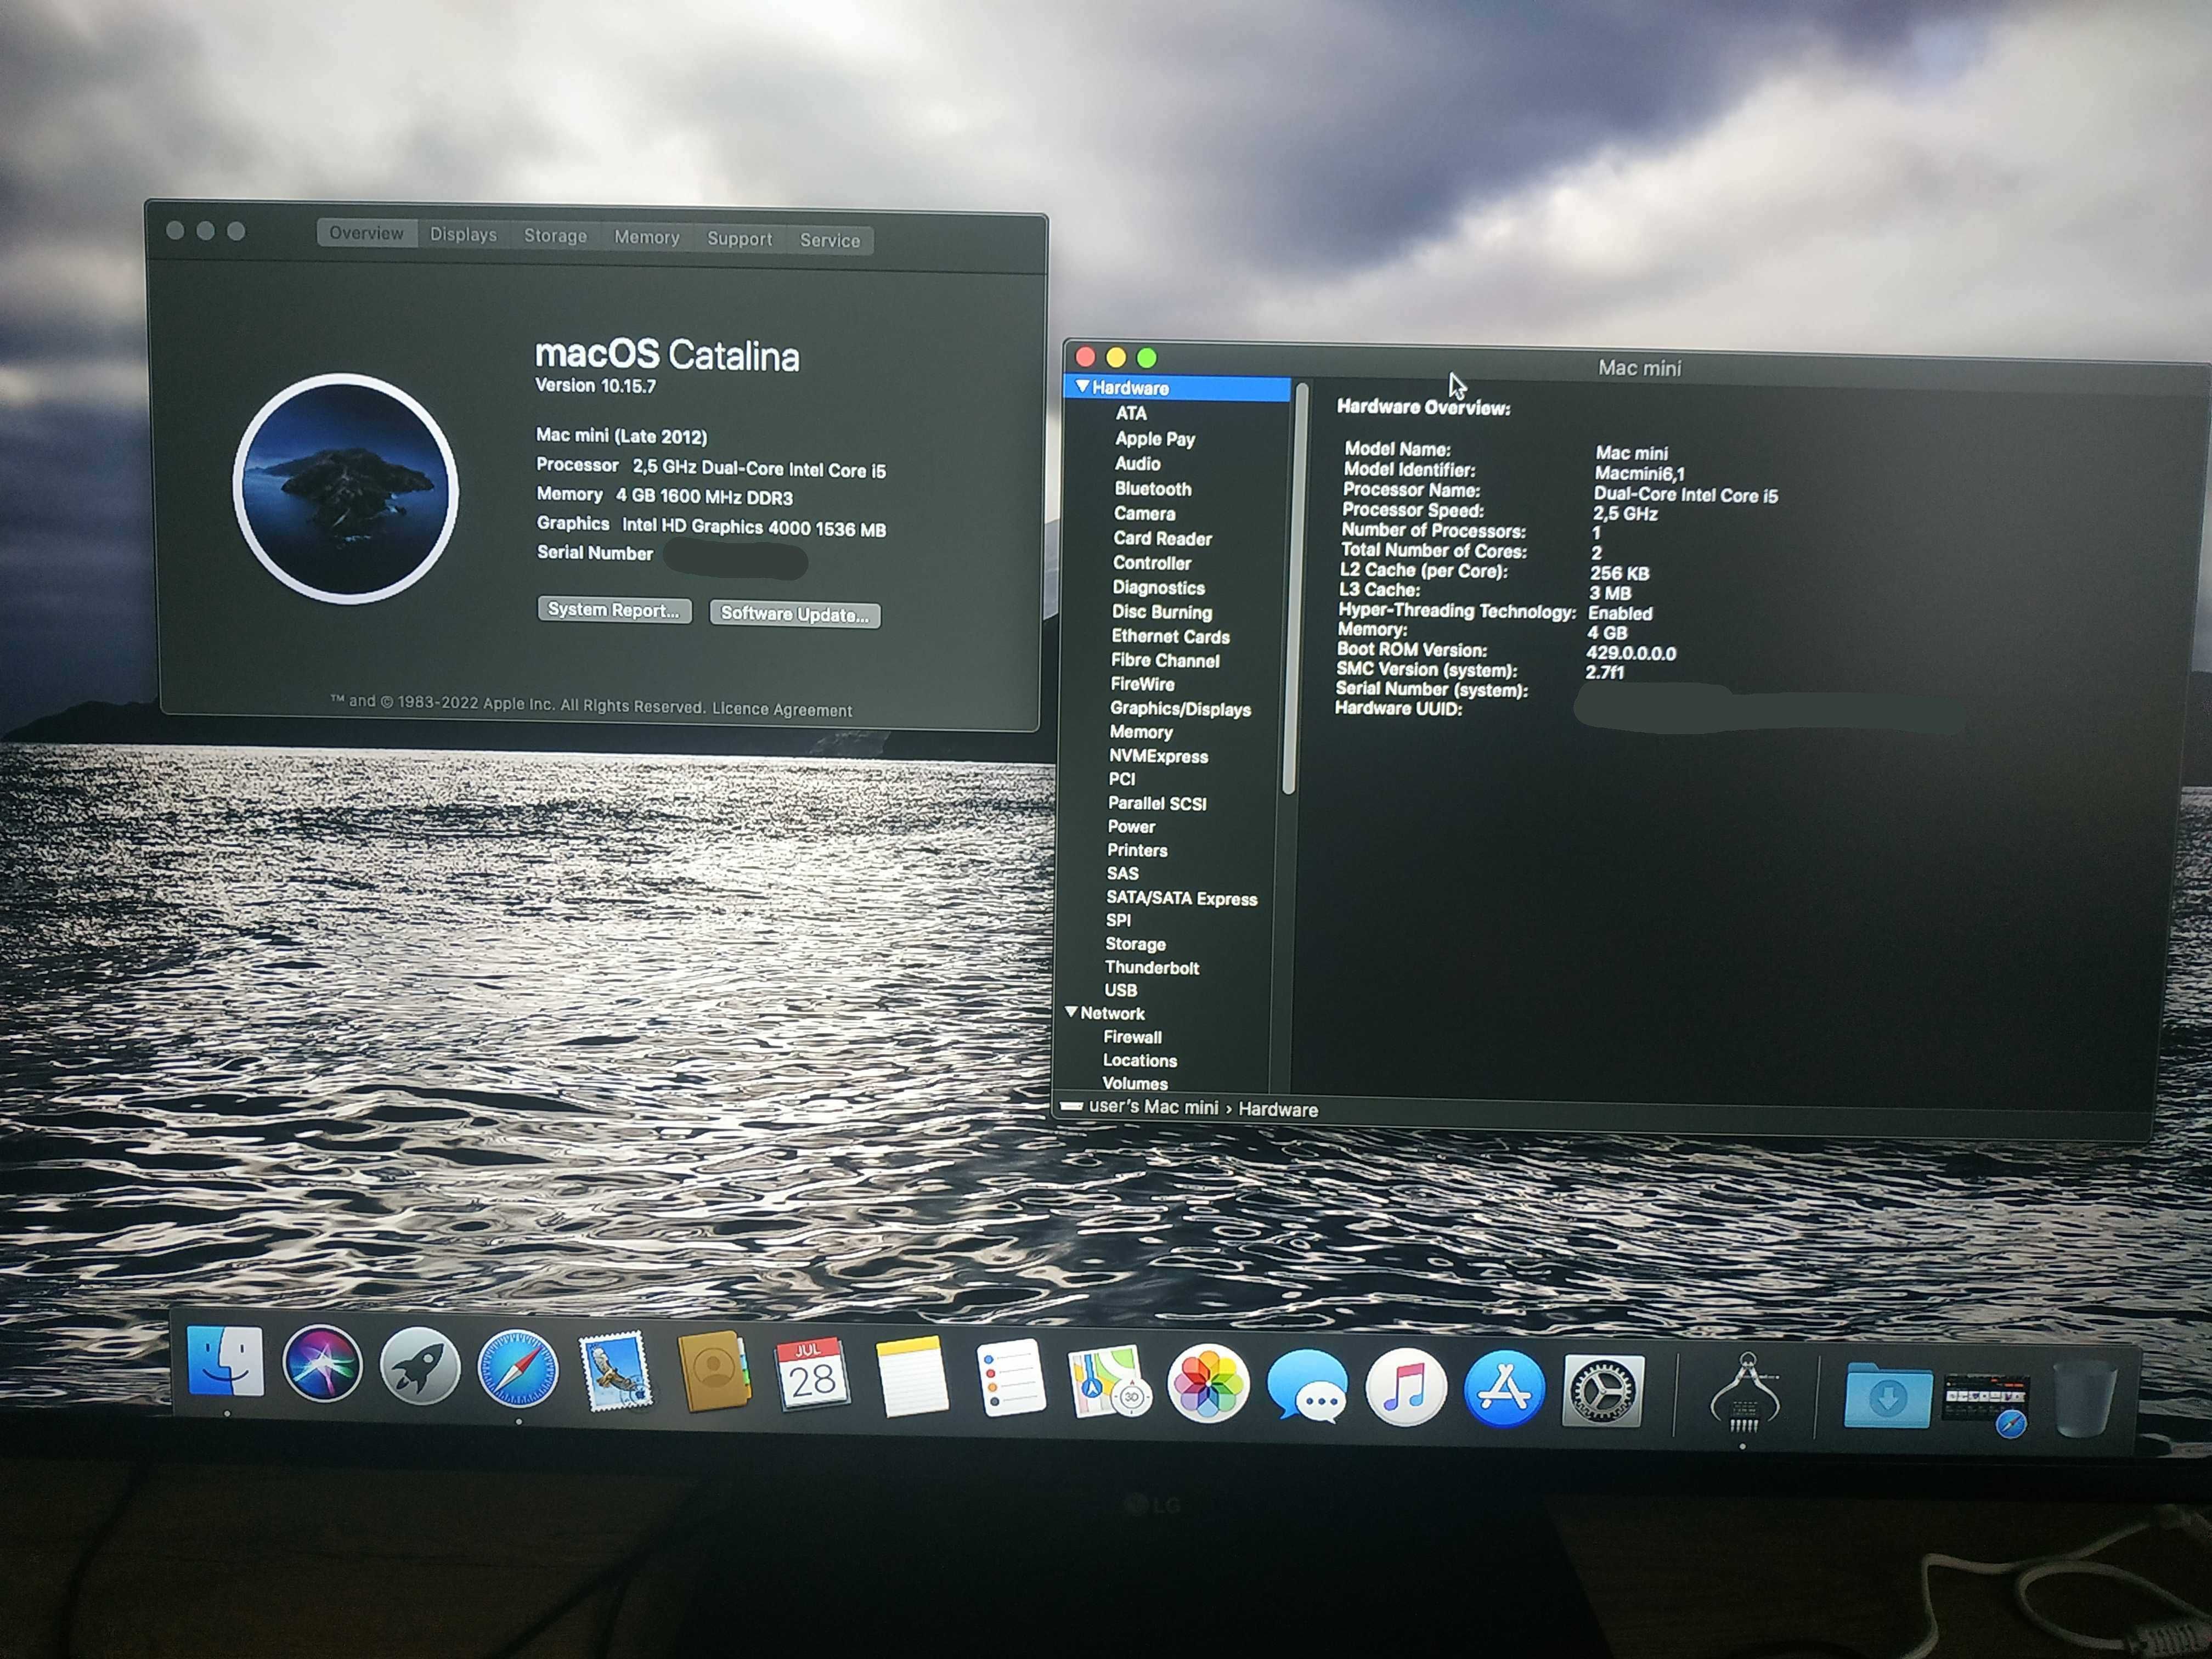Click sidebar vertical scrollbar in System Information
The height and width of the screenshot is (1659, 2212).
click(1295, 590)
